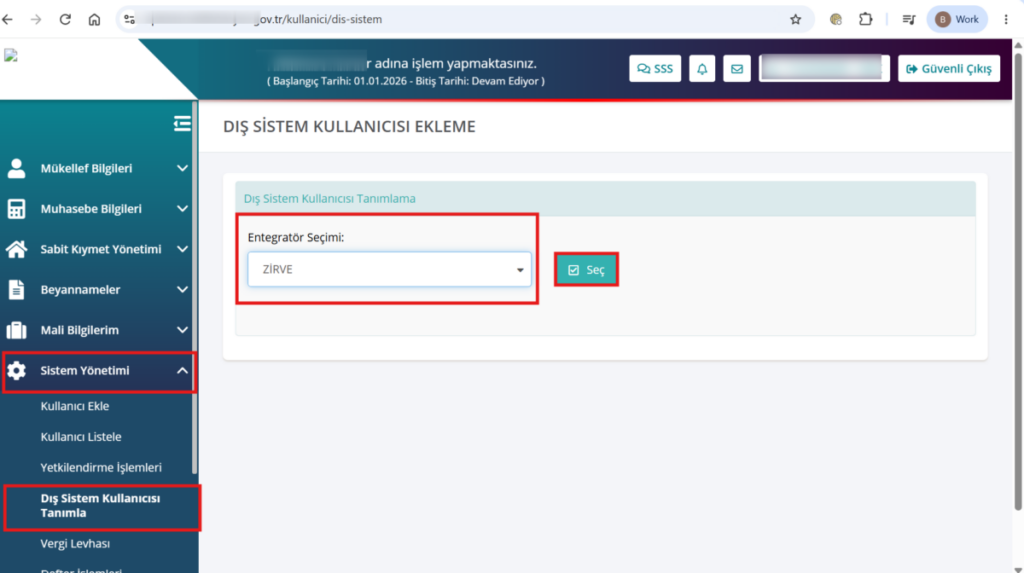Click the browser home icon
1024x573 pixels.
pos(94,20)
